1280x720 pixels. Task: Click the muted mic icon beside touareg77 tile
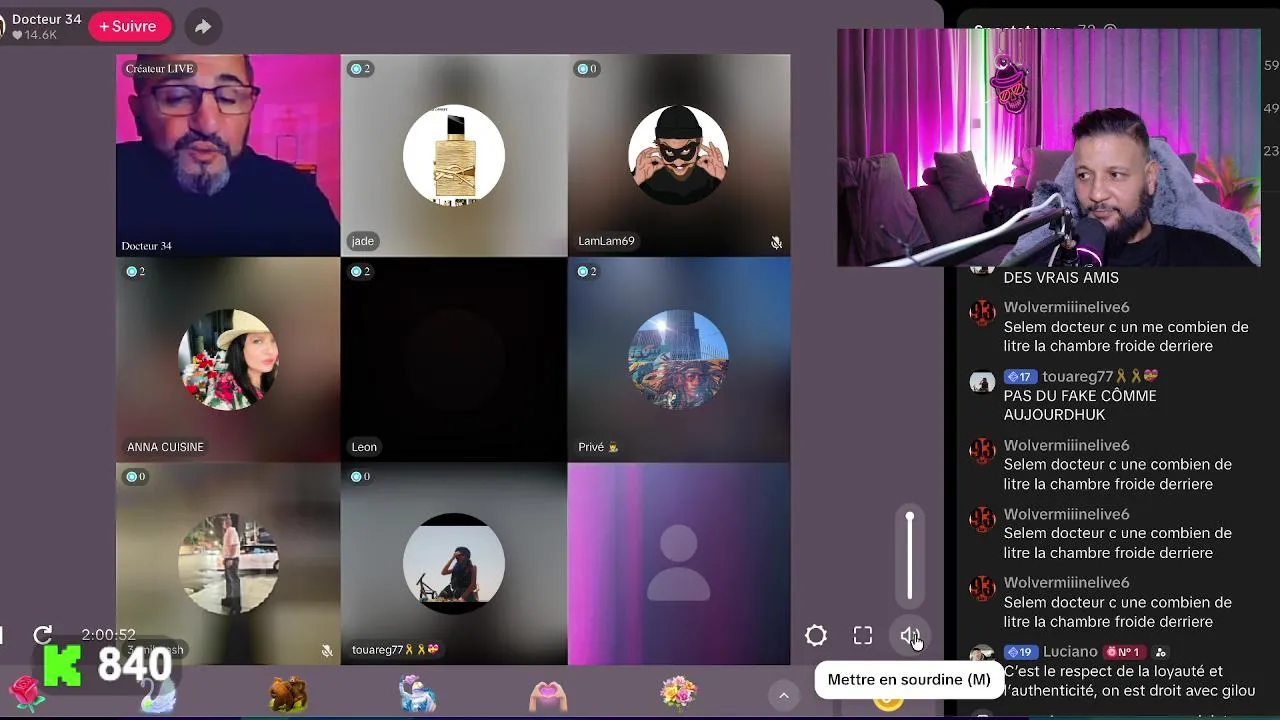(x=327, y=650)
